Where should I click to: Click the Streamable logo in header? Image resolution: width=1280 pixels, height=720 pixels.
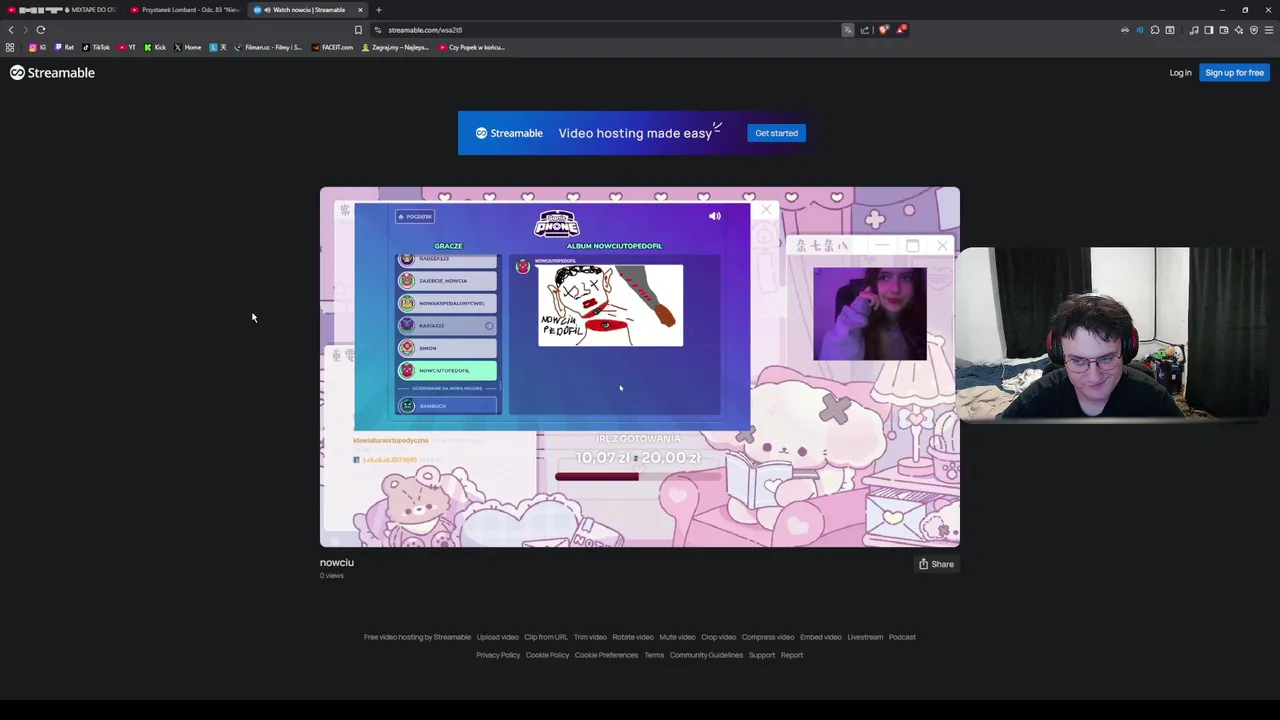[x=52, y=72]
